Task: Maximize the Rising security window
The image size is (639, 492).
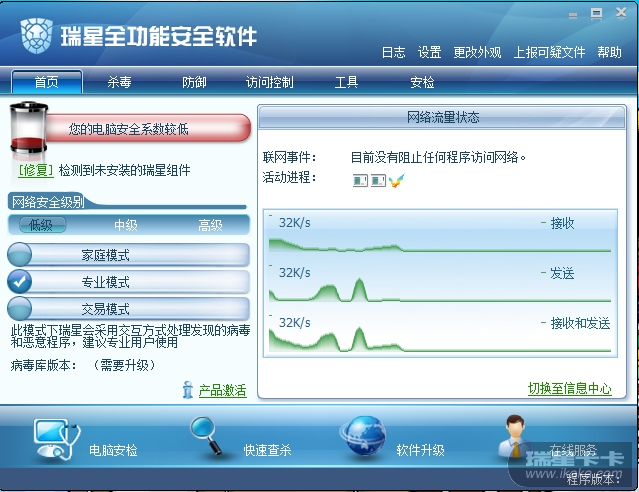Action: tap(597, 13)
